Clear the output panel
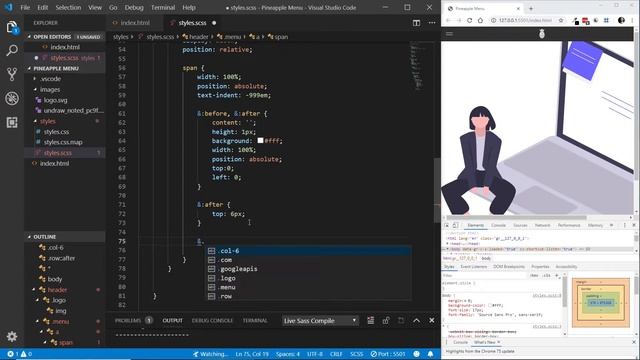 [370, 320]
